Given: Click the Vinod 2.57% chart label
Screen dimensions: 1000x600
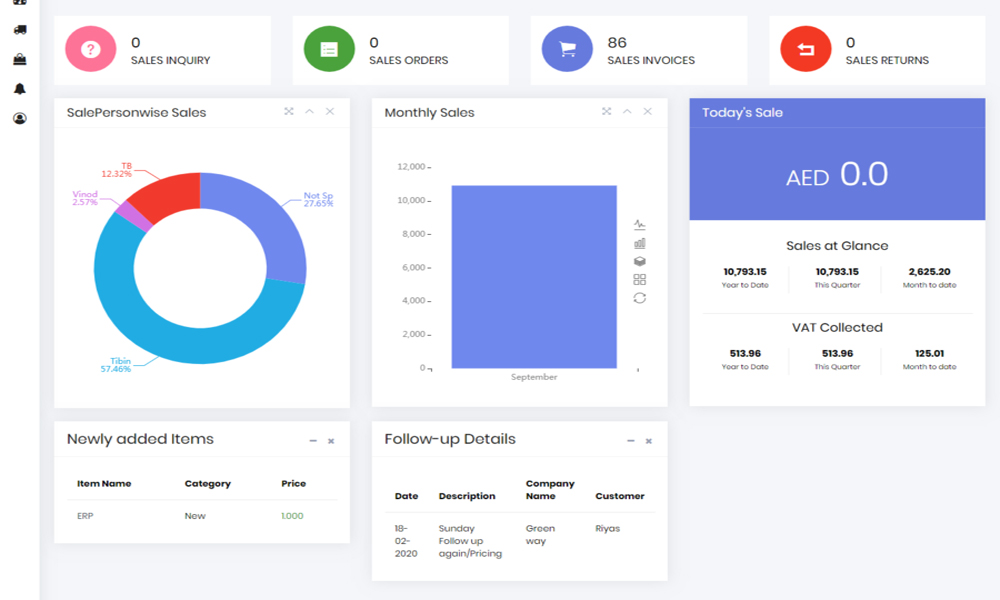Looking at the screenshot, I should [x=85, y=198].
